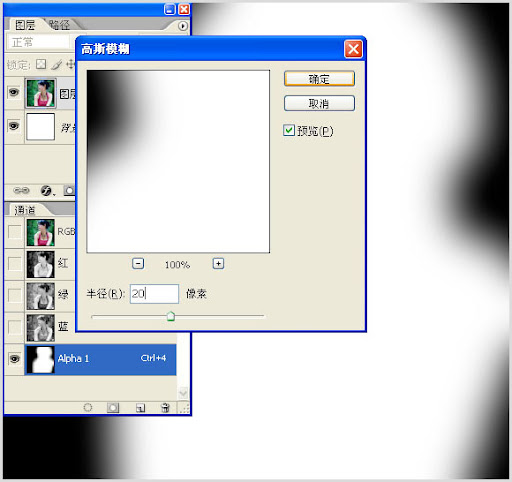Hide the white background layer eye
The height and width of the screenshot is (482, 512).
coord(14,126)
